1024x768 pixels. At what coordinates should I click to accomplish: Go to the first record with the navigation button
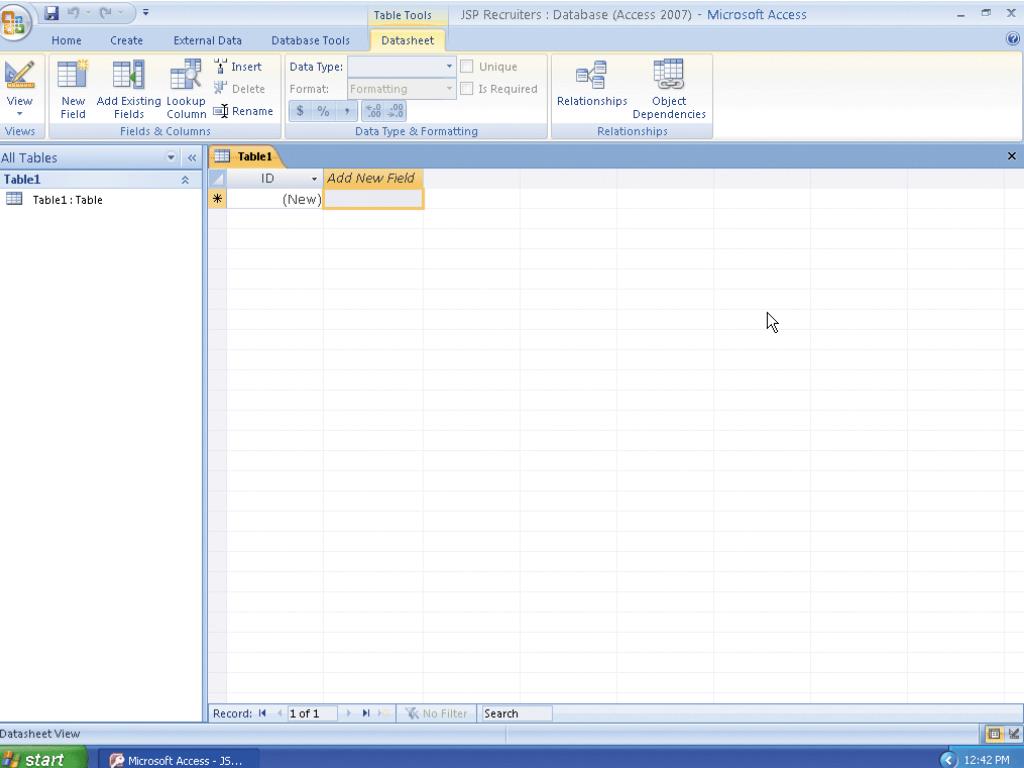point(263,714)
